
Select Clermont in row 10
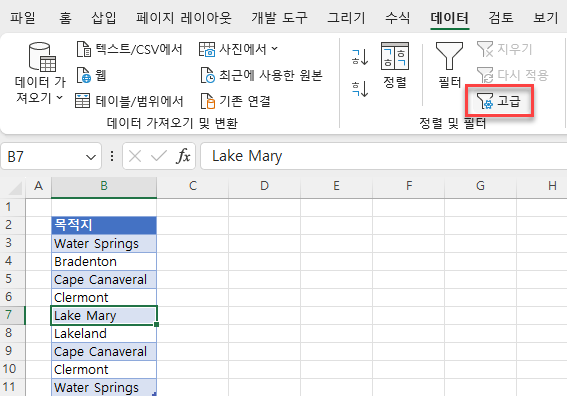[104, 369]
